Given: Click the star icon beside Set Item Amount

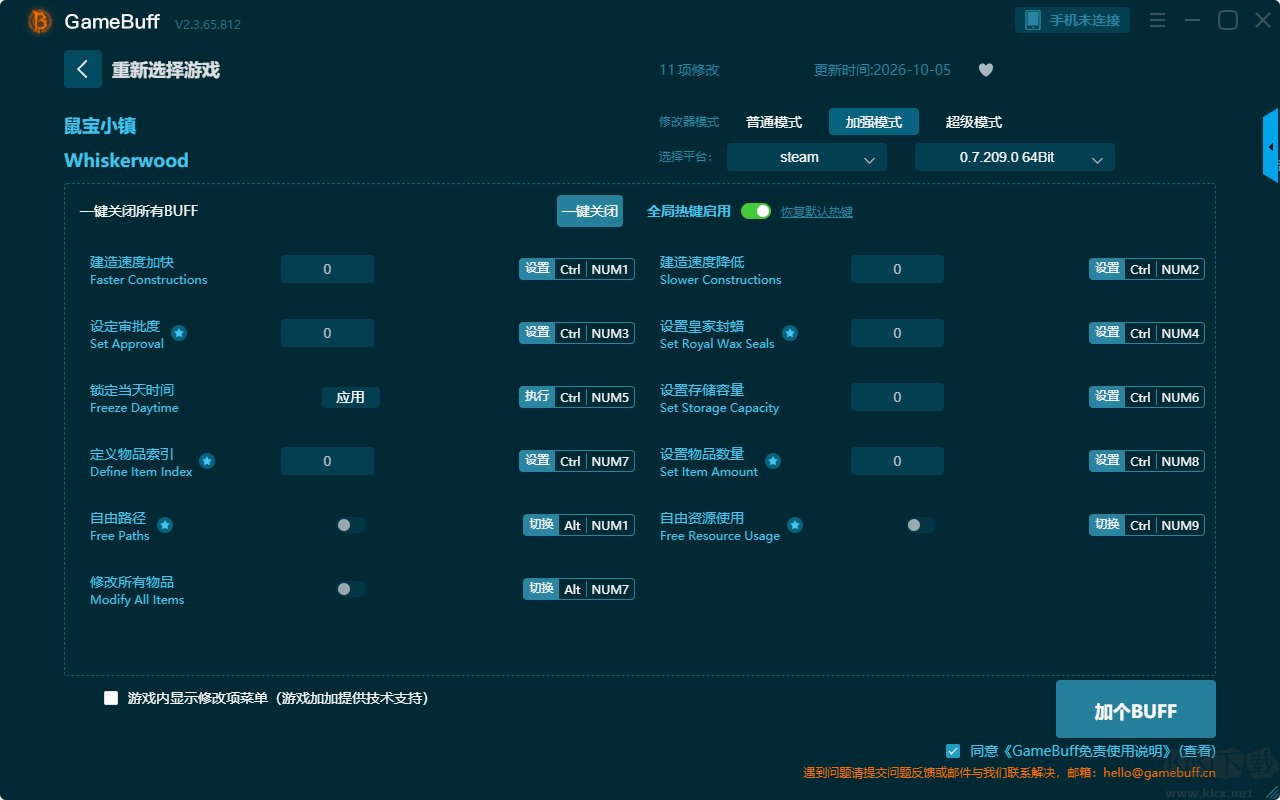Looking at the screenshot, I should (x=773, y=461).
